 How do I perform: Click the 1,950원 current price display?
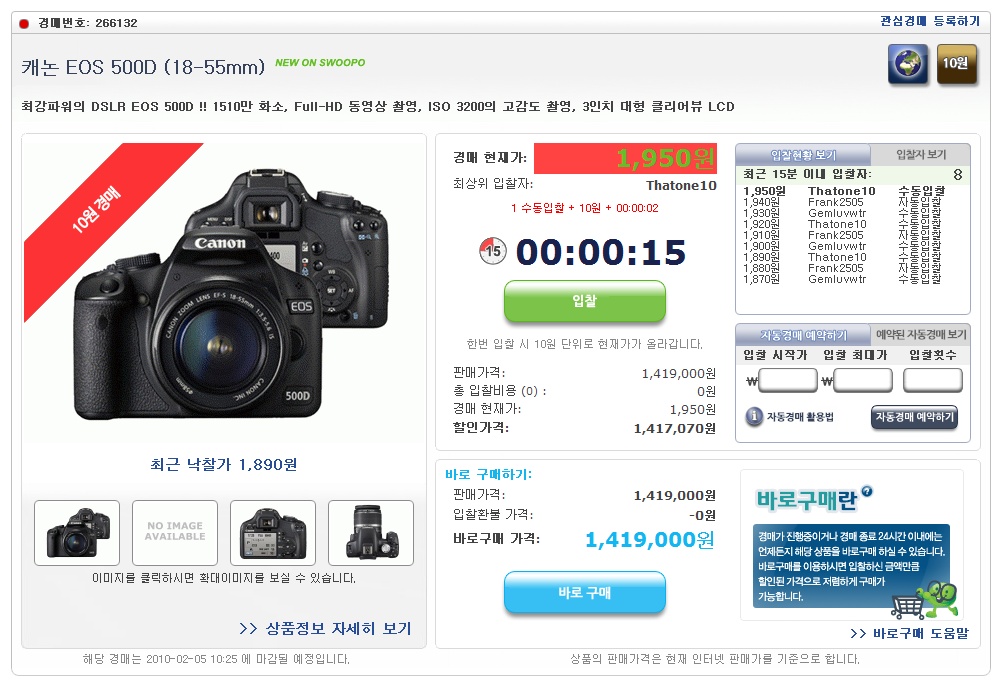(x=625, y=158)
